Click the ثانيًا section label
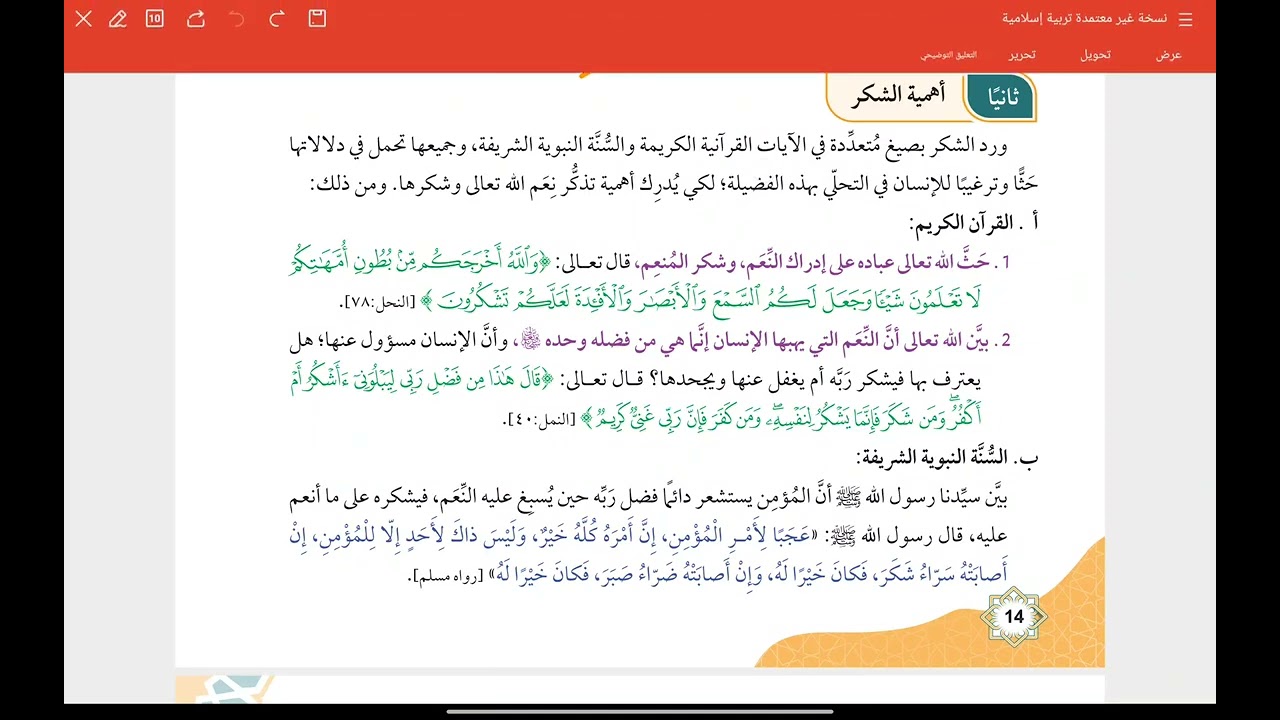Screen dimensions: 1280x720 (x=1003, y=97)
